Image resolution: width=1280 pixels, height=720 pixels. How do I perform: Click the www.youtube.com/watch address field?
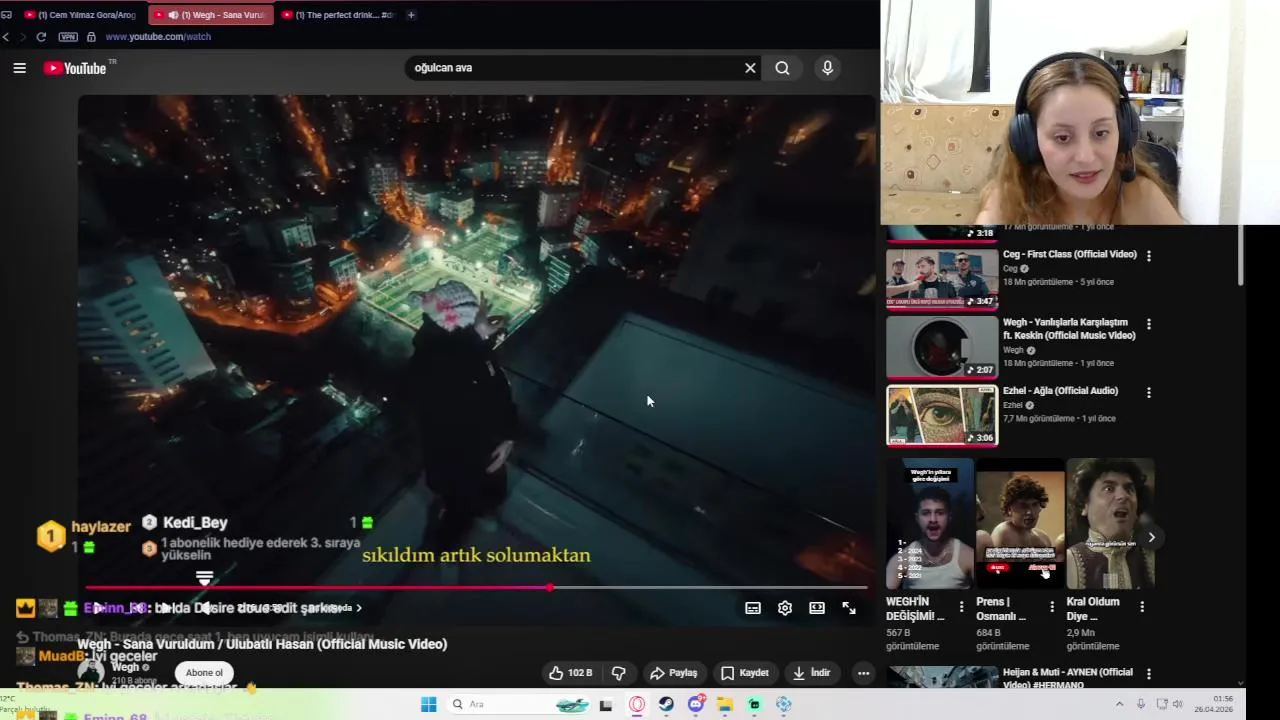[158, 37]
